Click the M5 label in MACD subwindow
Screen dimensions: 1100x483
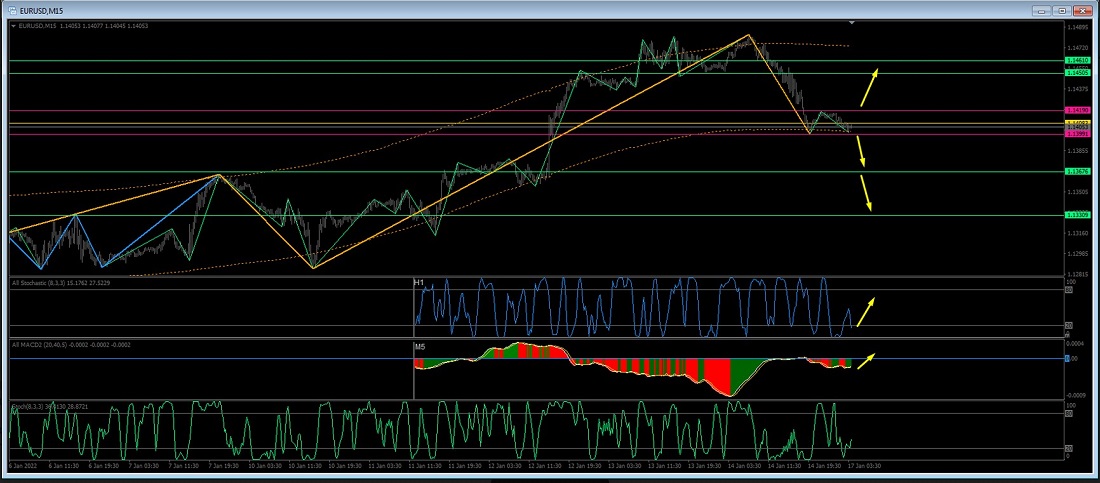click(x=420, y=346)
